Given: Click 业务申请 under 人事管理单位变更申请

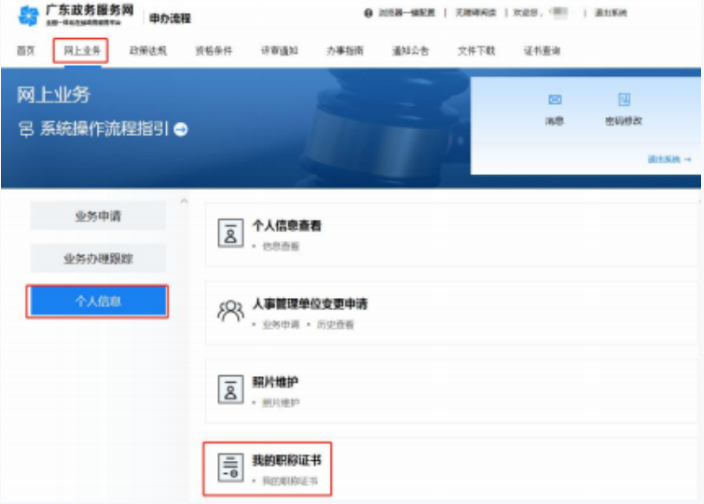Looking at the screenshot, I should [x=281, y=324].
